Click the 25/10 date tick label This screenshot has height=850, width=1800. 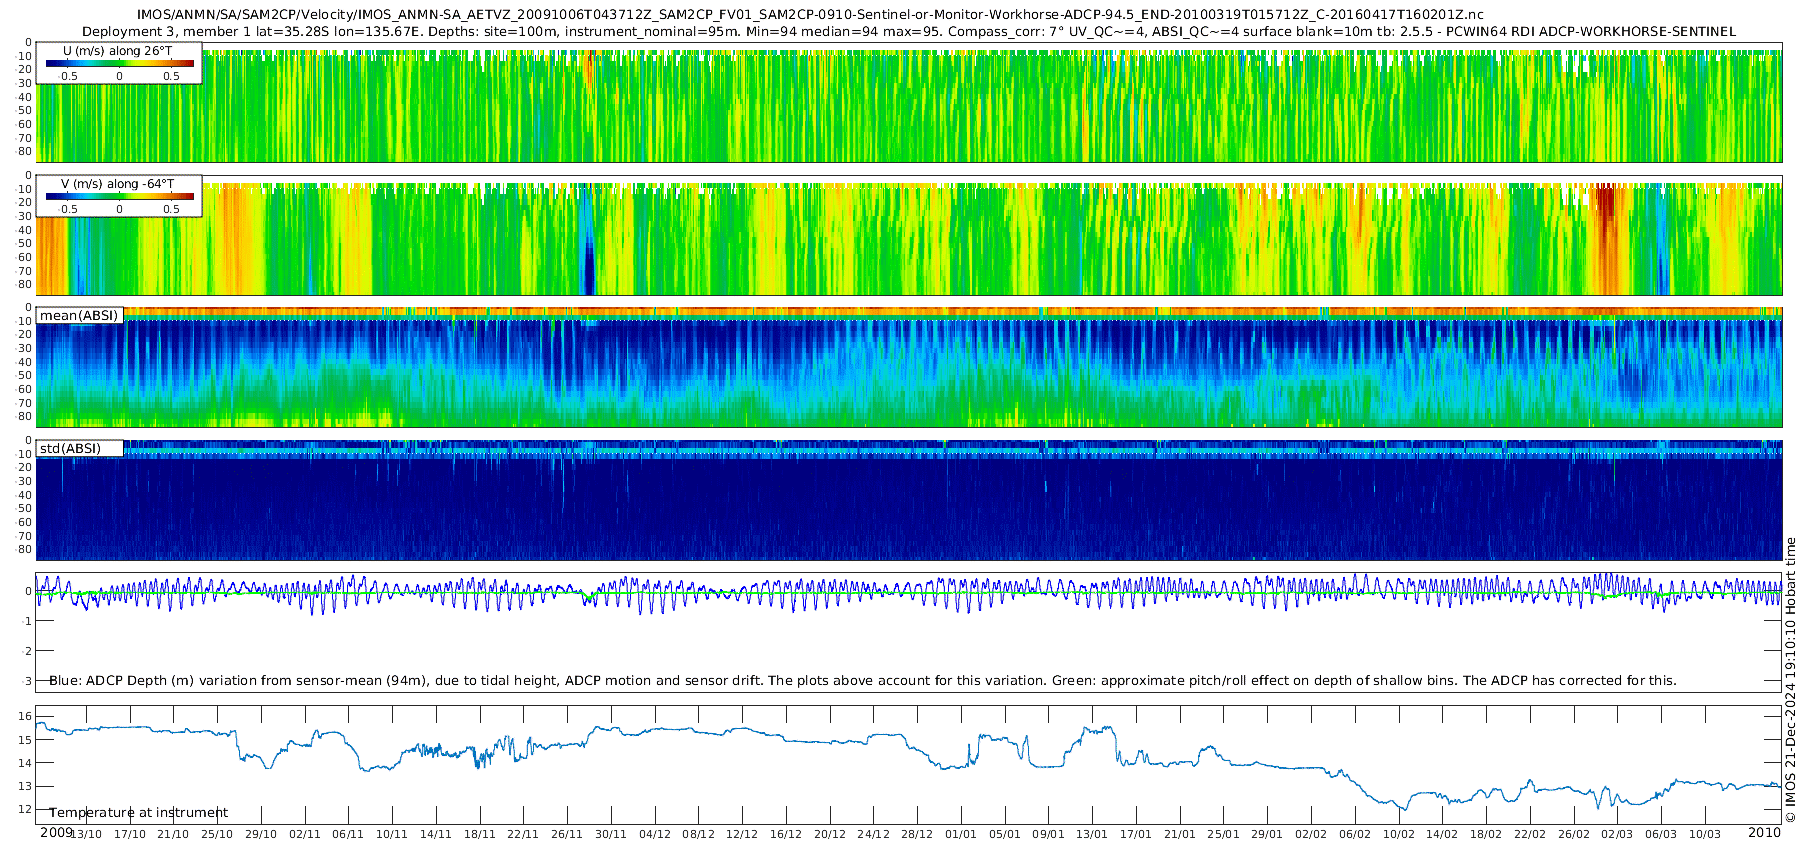pos(217,834)
